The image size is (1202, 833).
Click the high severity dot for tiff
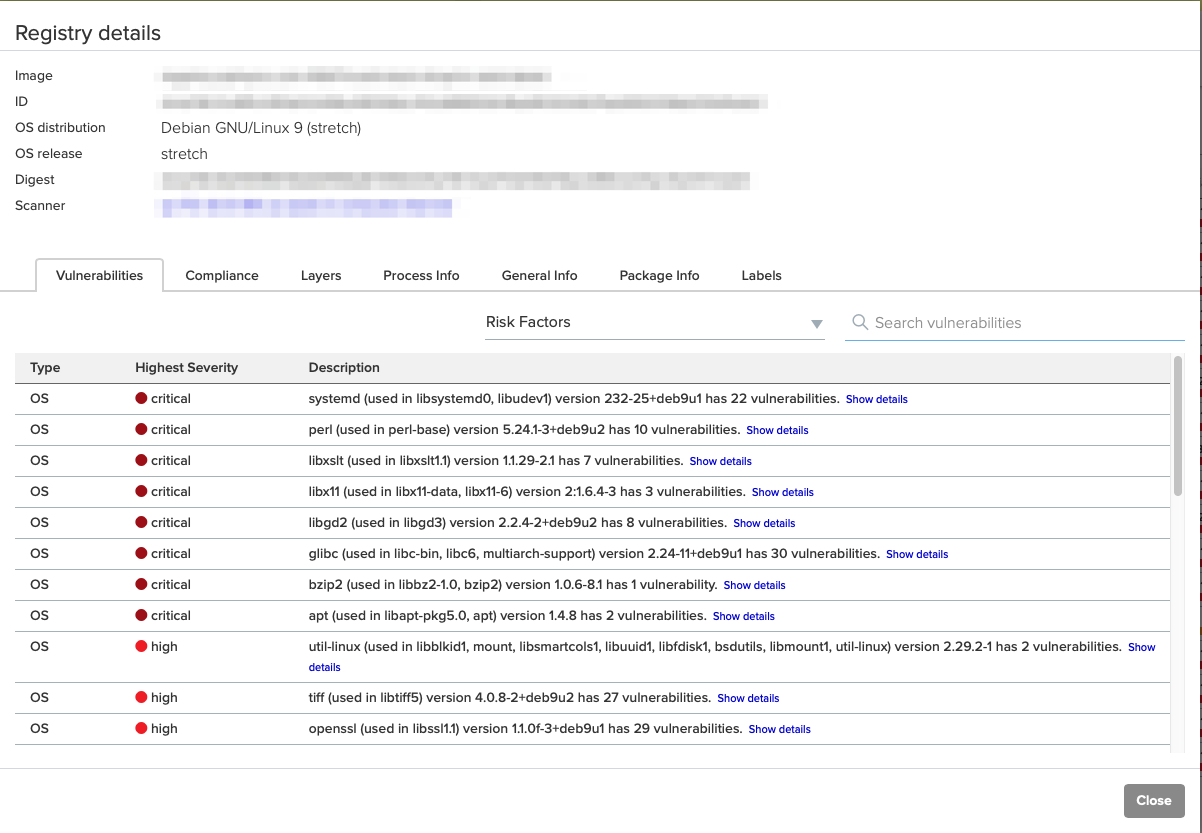pos(141,698)
